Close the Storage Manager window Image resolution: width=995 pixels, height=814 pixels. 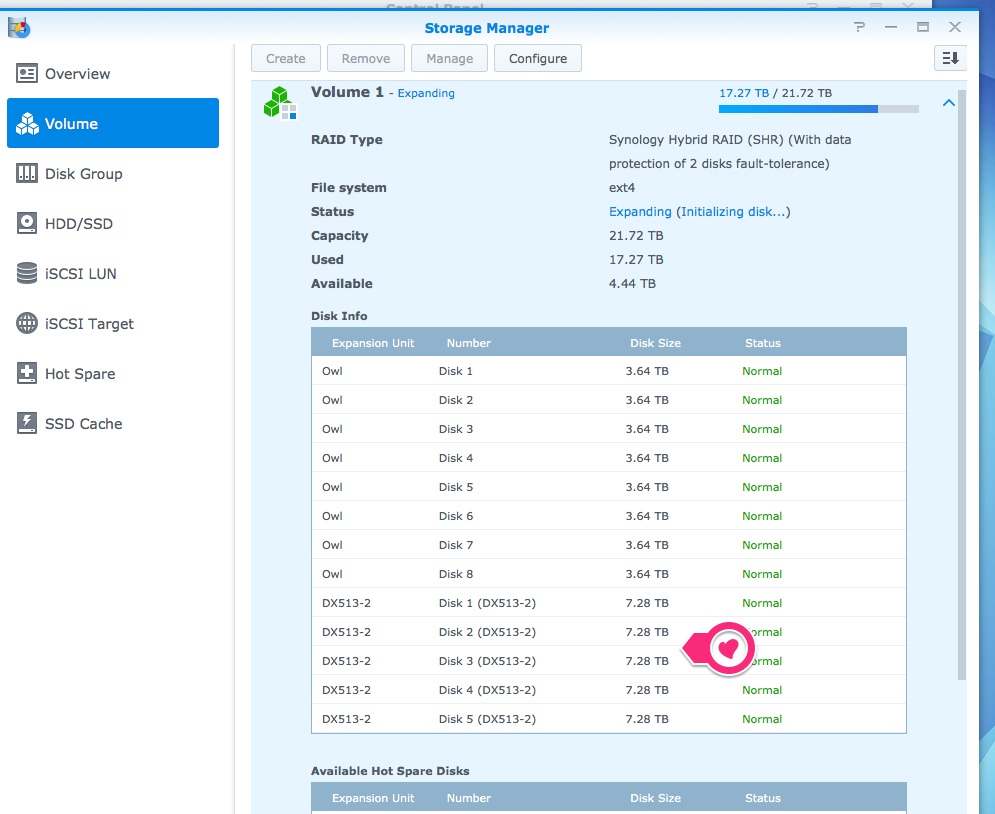pyautogui.click(x=954, y=27)
